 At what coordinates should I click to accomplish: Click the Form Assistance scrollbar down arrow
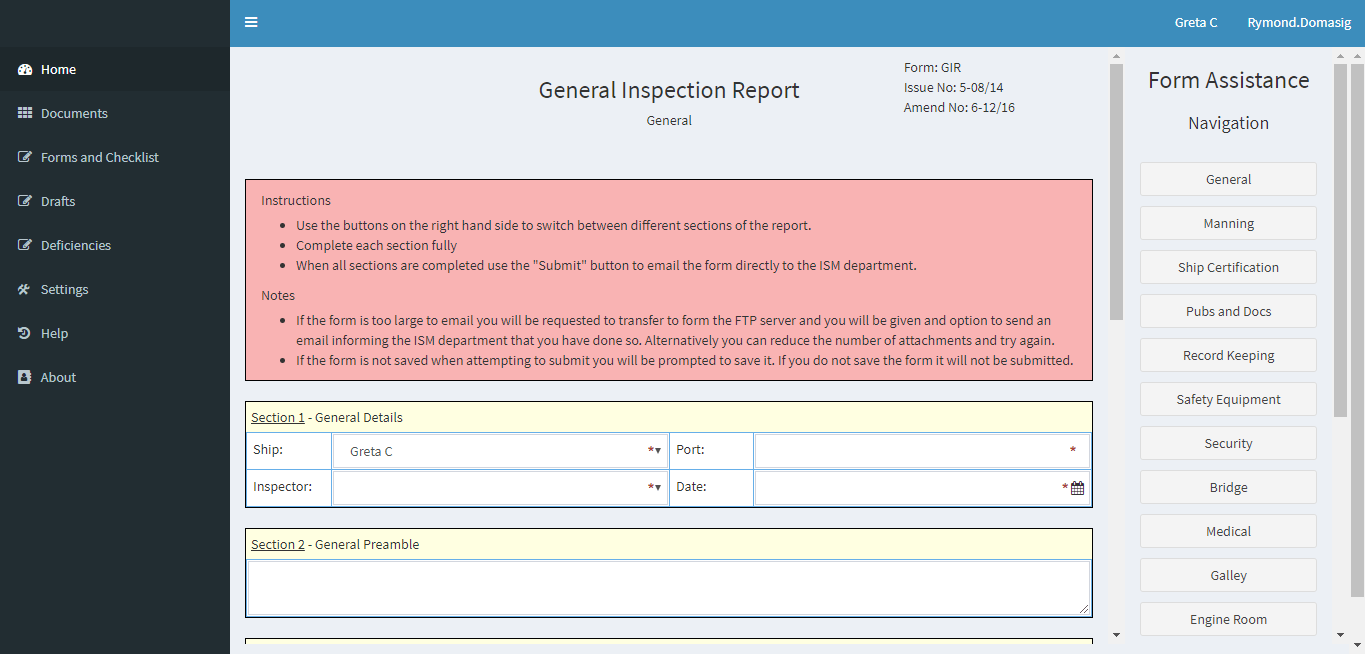click(x=1341, y=635)
